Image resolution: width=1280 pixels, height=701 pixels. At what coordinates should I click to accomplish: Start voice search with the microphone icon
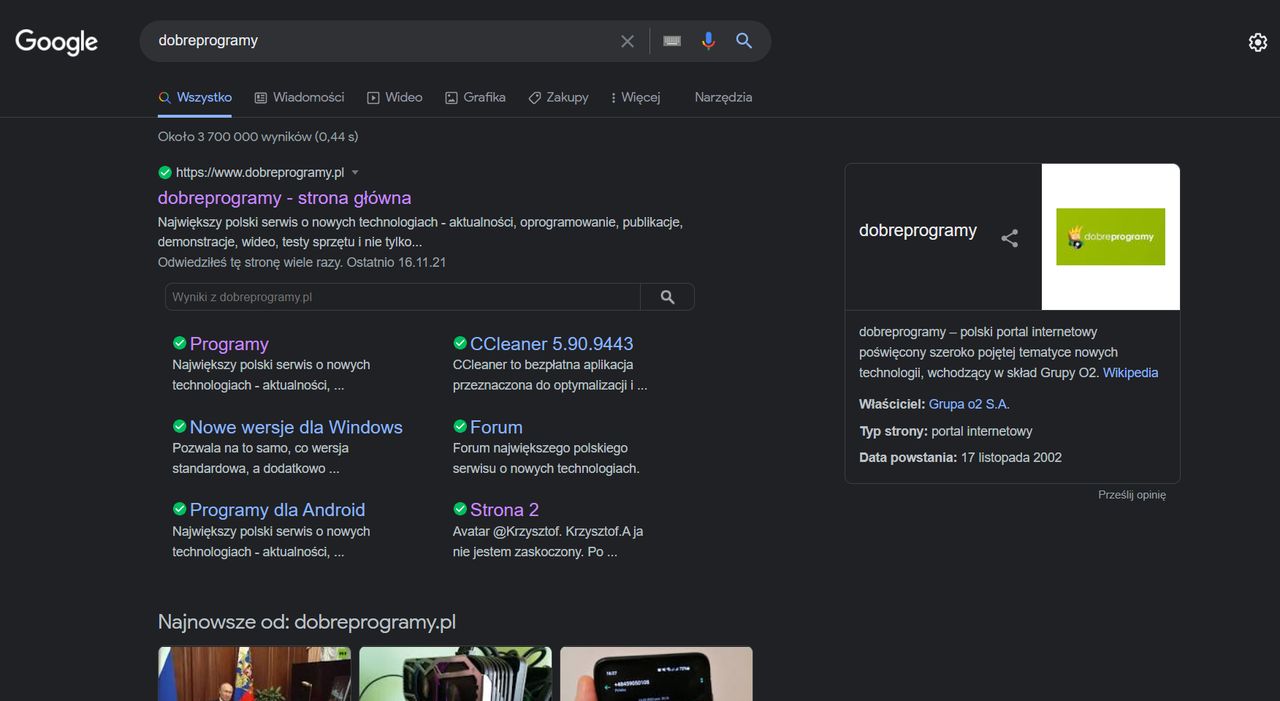(x=708, y=41)
